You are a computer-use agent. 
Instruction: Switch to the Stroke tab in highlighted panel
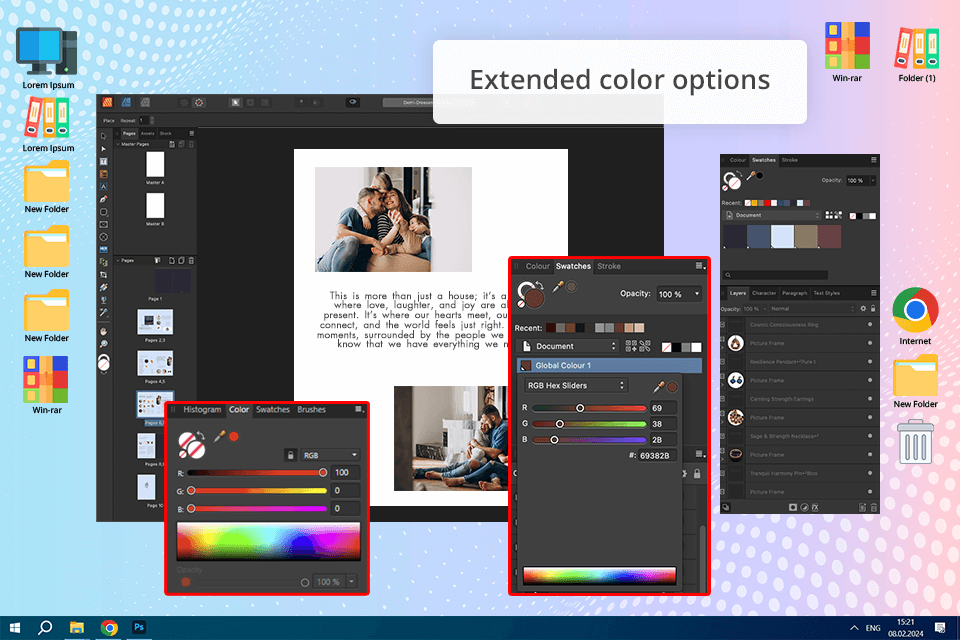click(609, 266)
